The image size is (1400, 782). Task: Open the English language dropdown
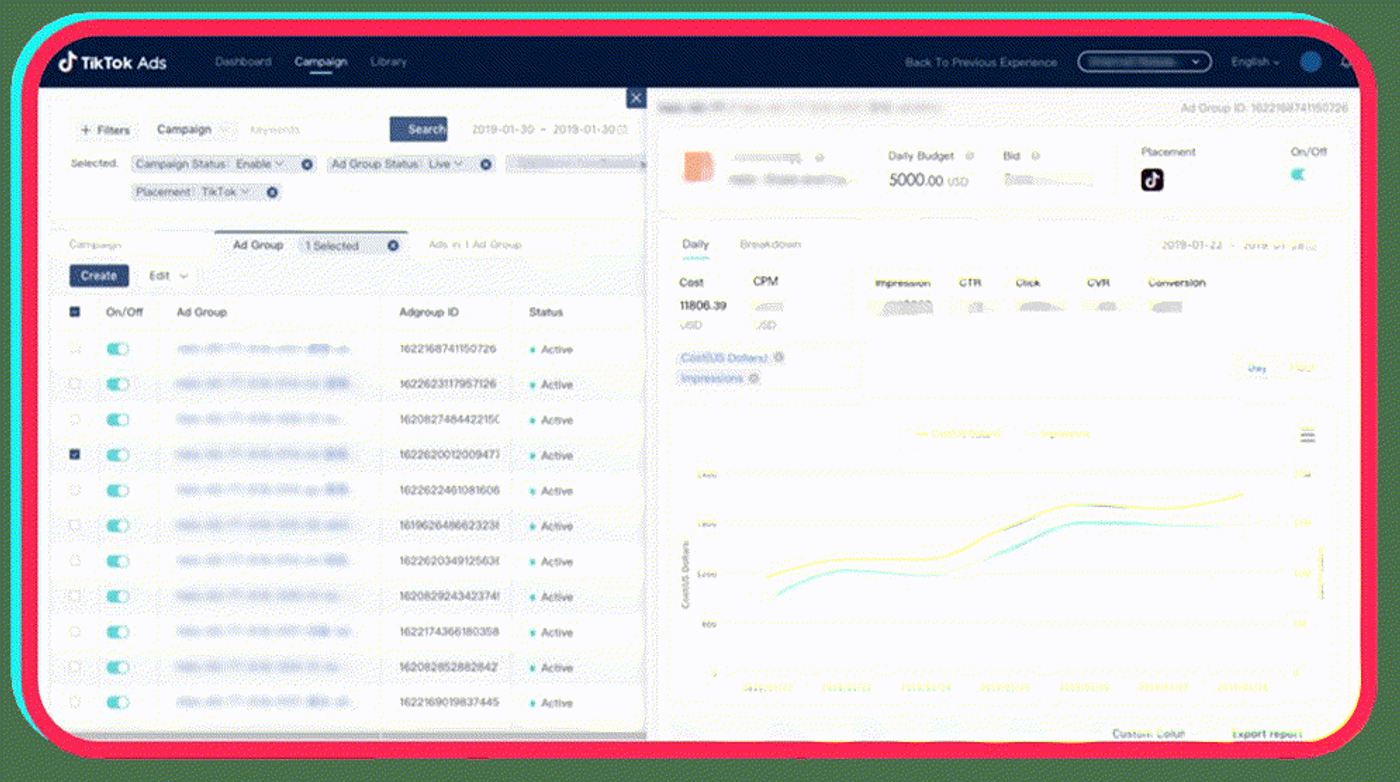1255,62
